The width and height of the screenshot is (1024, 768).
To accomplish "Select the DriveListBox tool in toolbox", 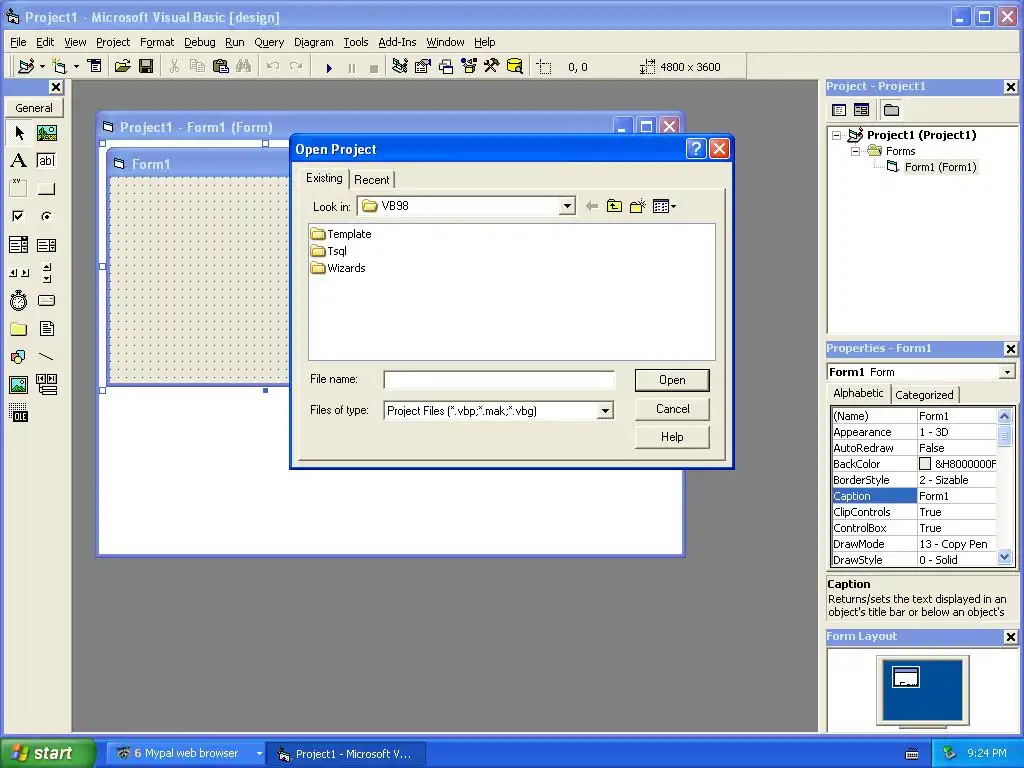I will tap(46, 300).
